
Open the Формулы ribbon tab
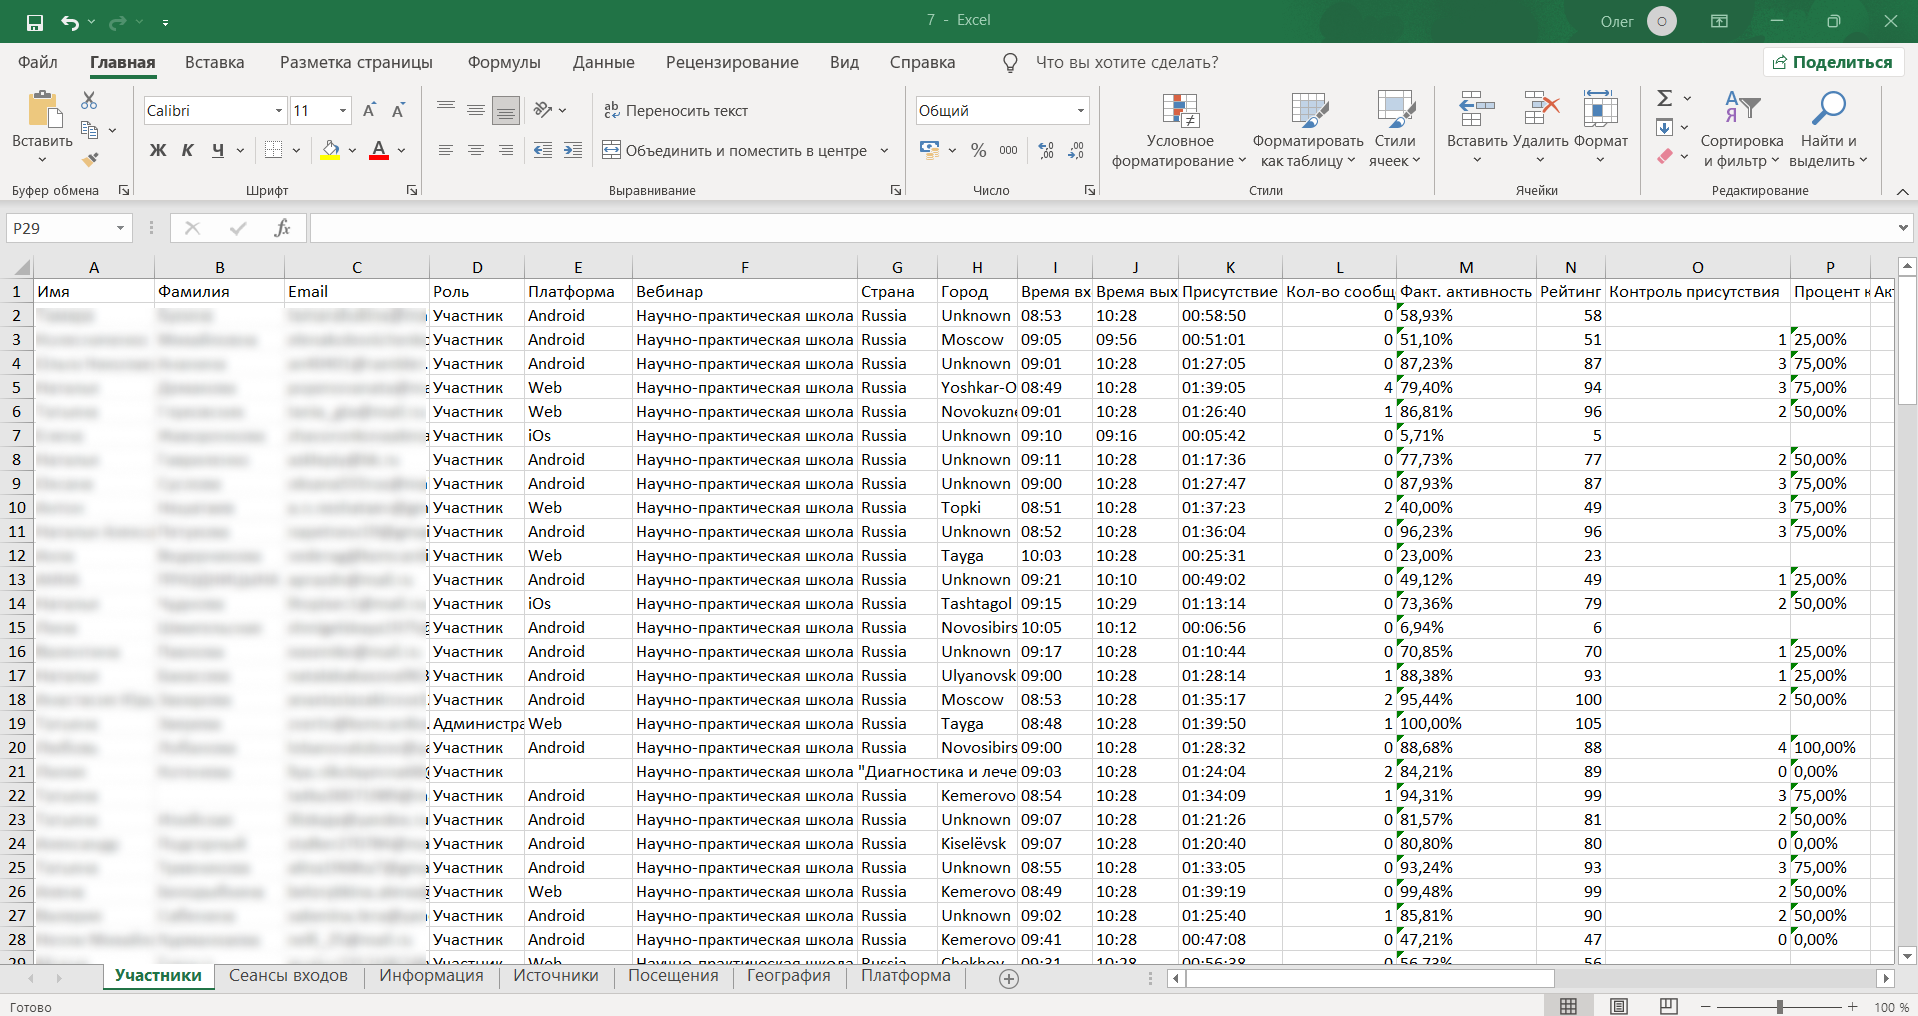[x=504, y=62]
